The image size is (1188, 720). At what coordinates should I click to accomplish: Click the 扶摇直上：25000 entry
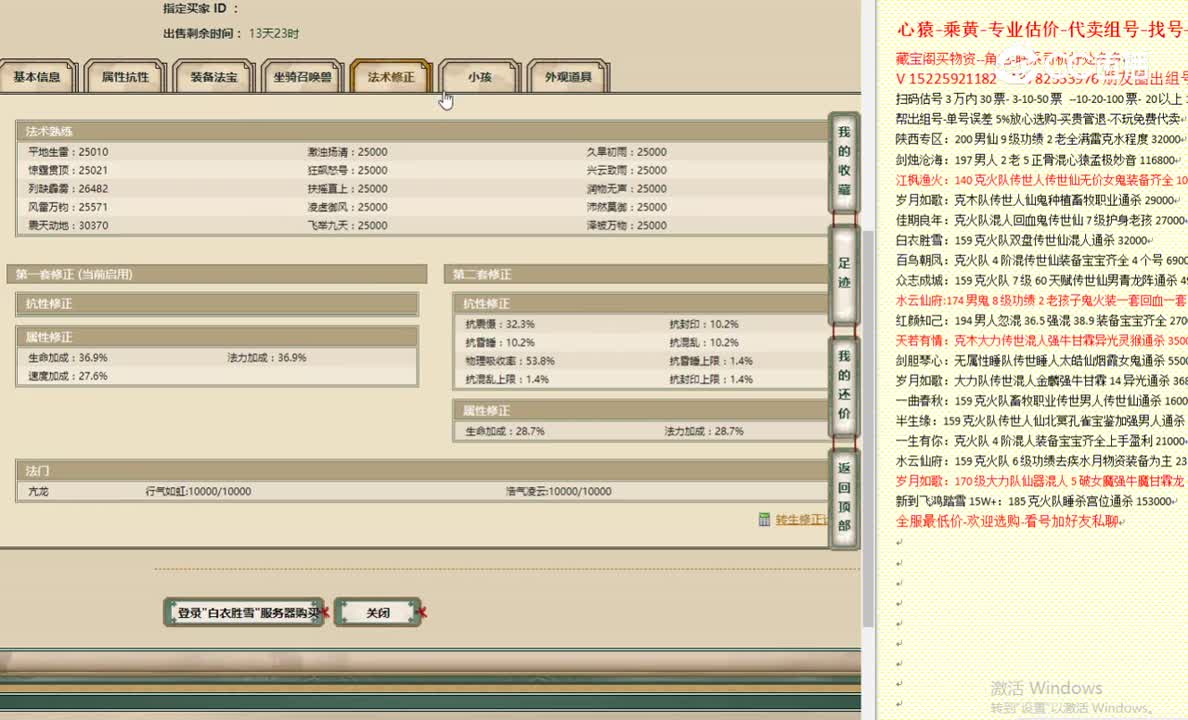348,189
